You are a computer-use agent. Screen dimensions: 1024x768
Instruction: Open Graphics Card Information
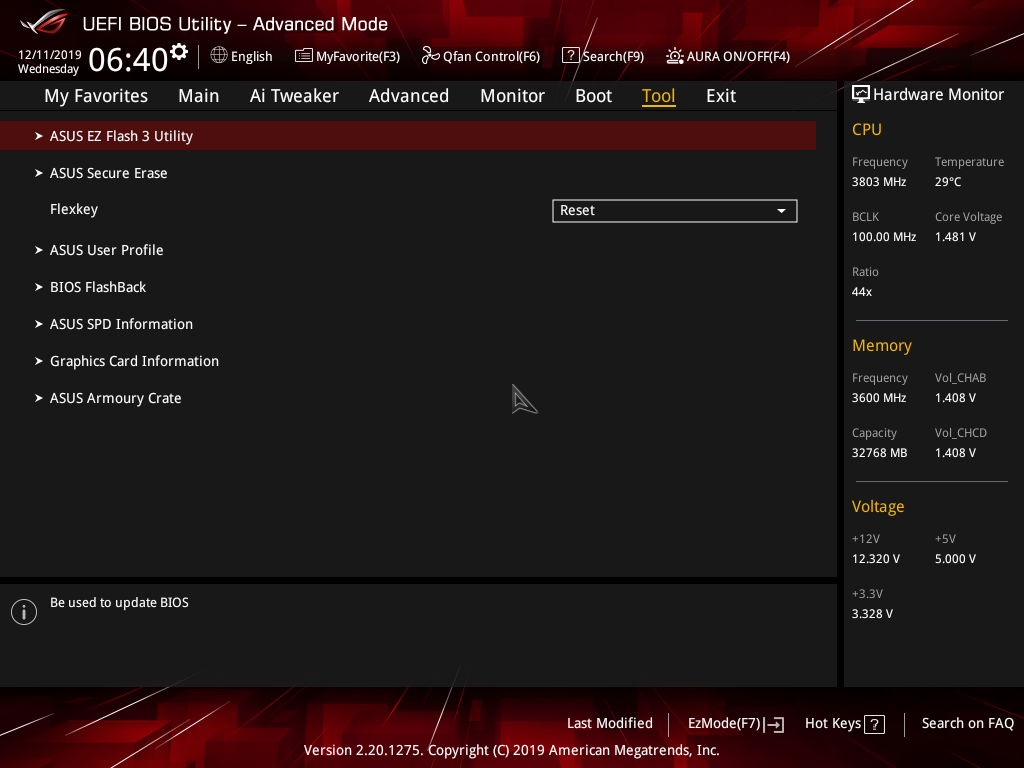[134, 361]
